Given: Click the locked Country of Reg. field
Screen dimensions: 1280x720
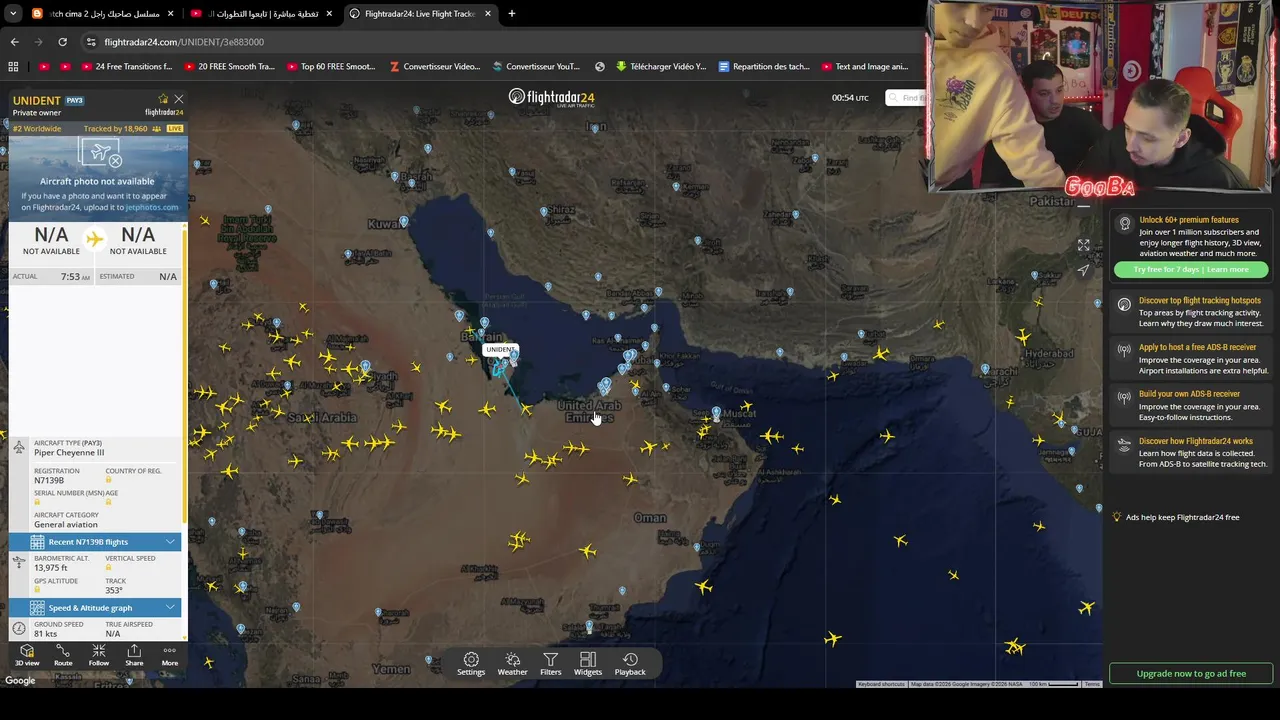Looking at the screenshot, I should pos(133,476).
